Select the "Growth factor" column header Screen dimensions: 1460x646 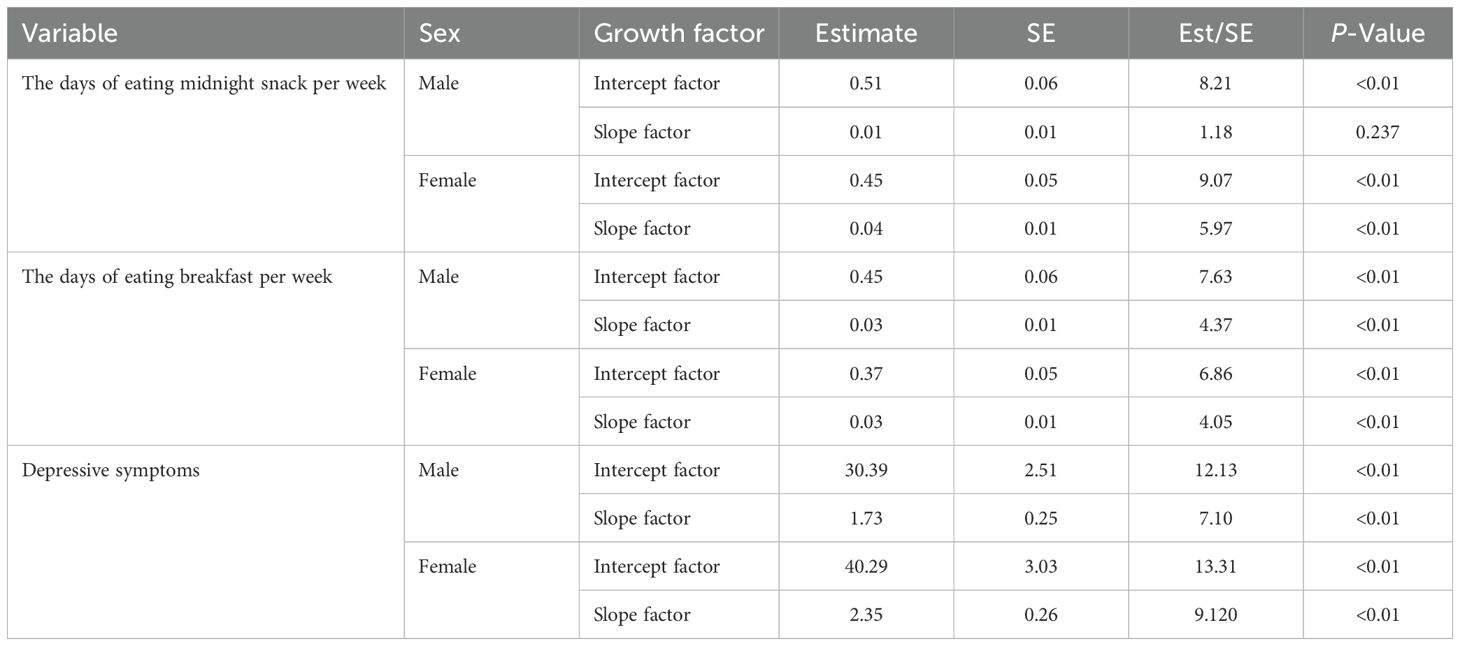click(679, 33)
